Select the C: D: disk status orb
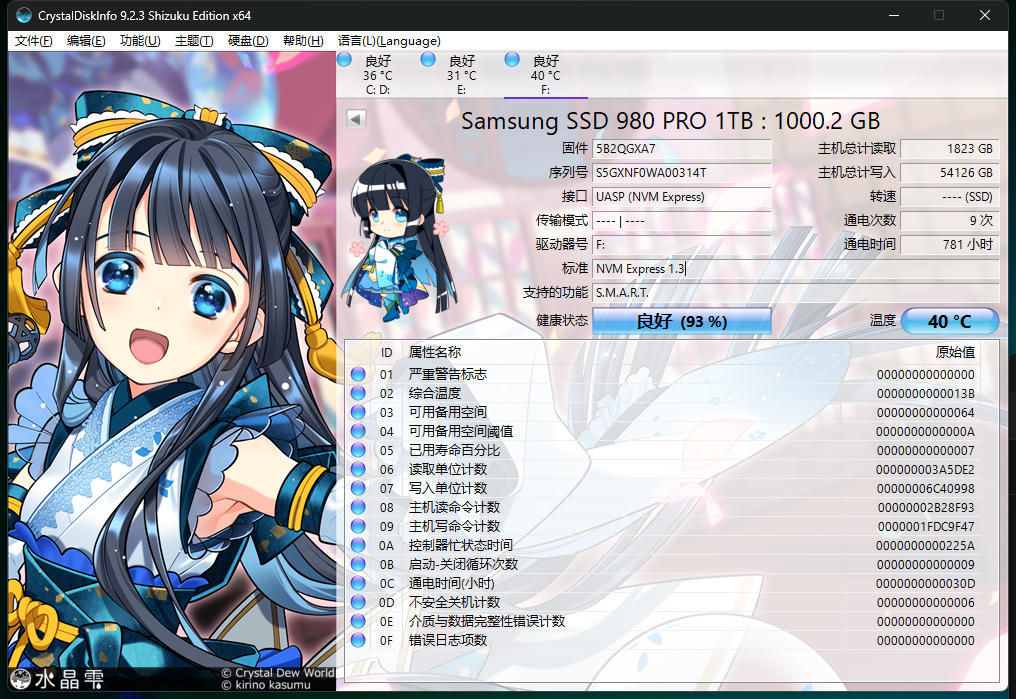Image resolution: width=1016 pixels, height=699 pixels. tap(344, 60)
